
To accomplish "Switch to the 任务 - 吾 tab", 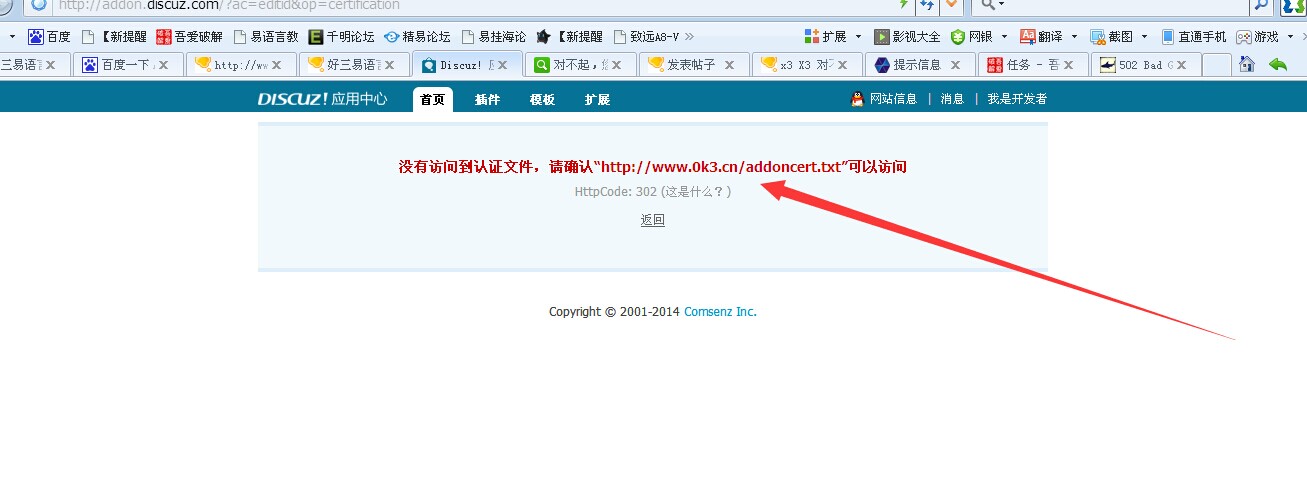I will coord(1032,65).
